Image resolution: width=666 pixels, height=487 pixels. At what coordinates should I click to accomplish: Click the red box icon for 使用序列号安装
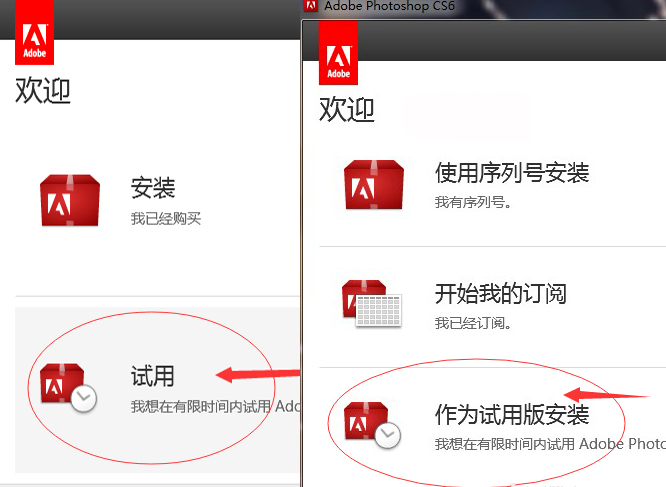click(x=372, y=185)
